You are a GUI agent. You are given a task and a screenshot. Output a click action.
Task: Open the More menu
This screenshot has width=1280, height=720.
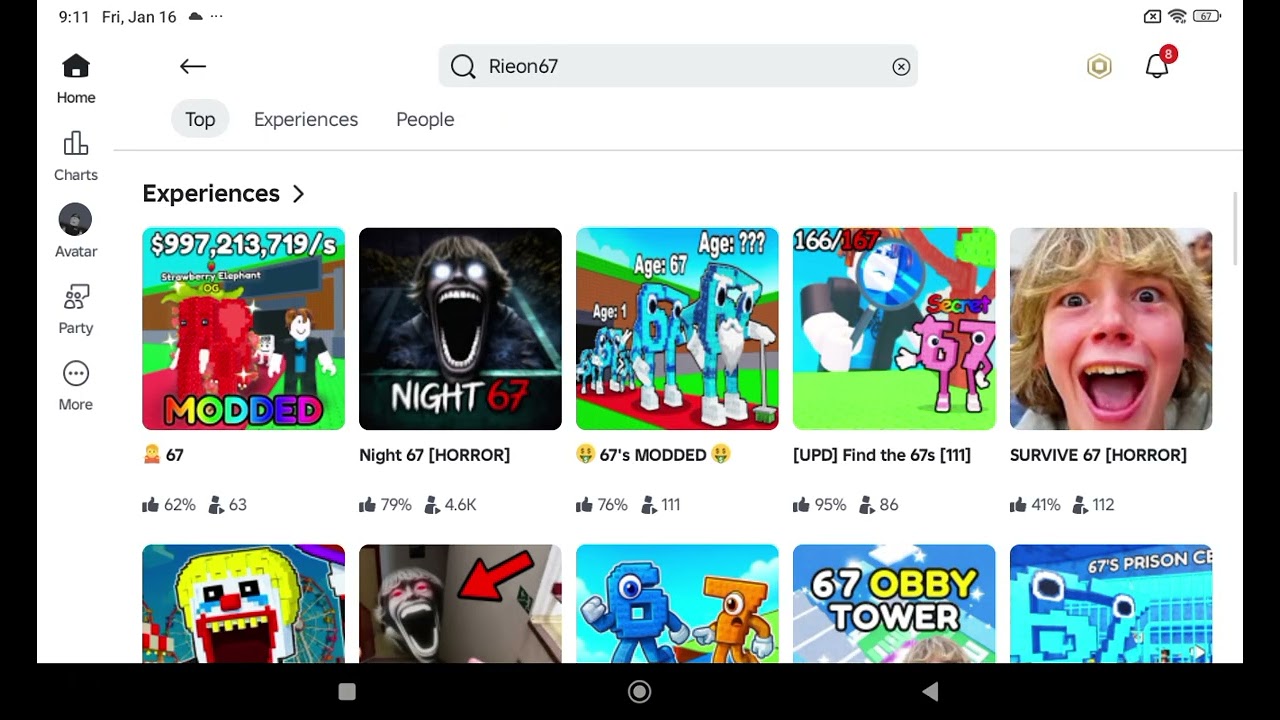[76, 386]
